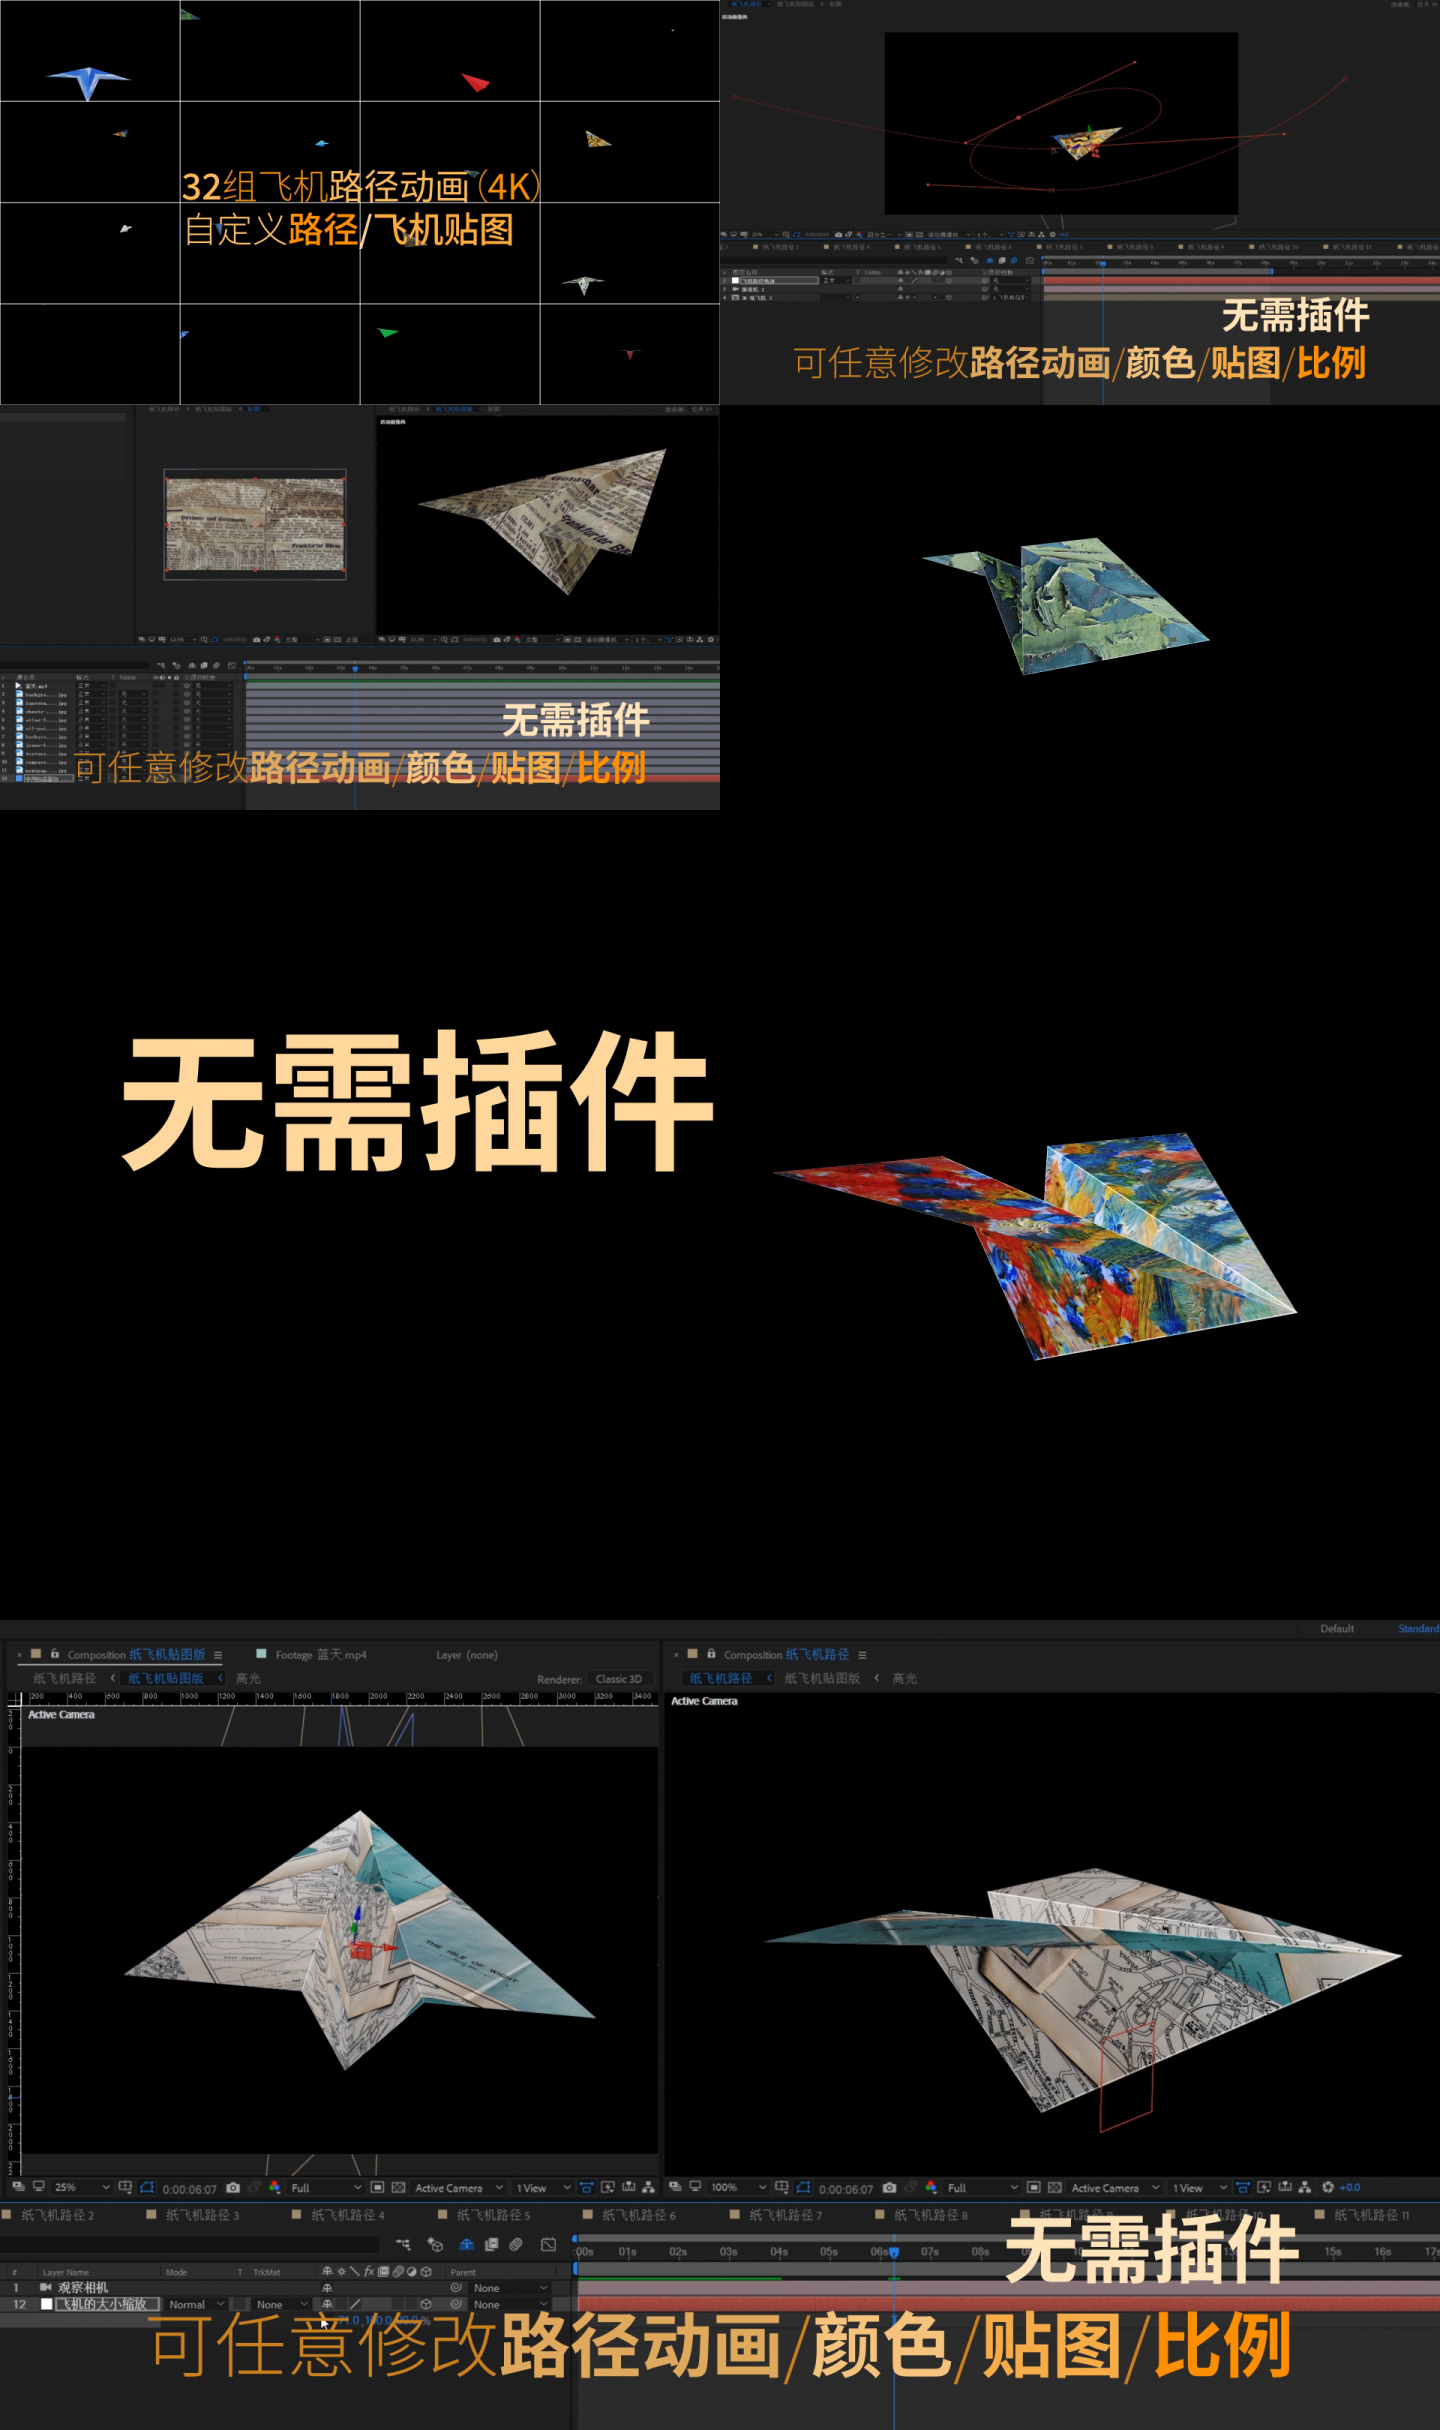Switch to timeline tab 纸飞机路径 5

[x=493, y=2215]
